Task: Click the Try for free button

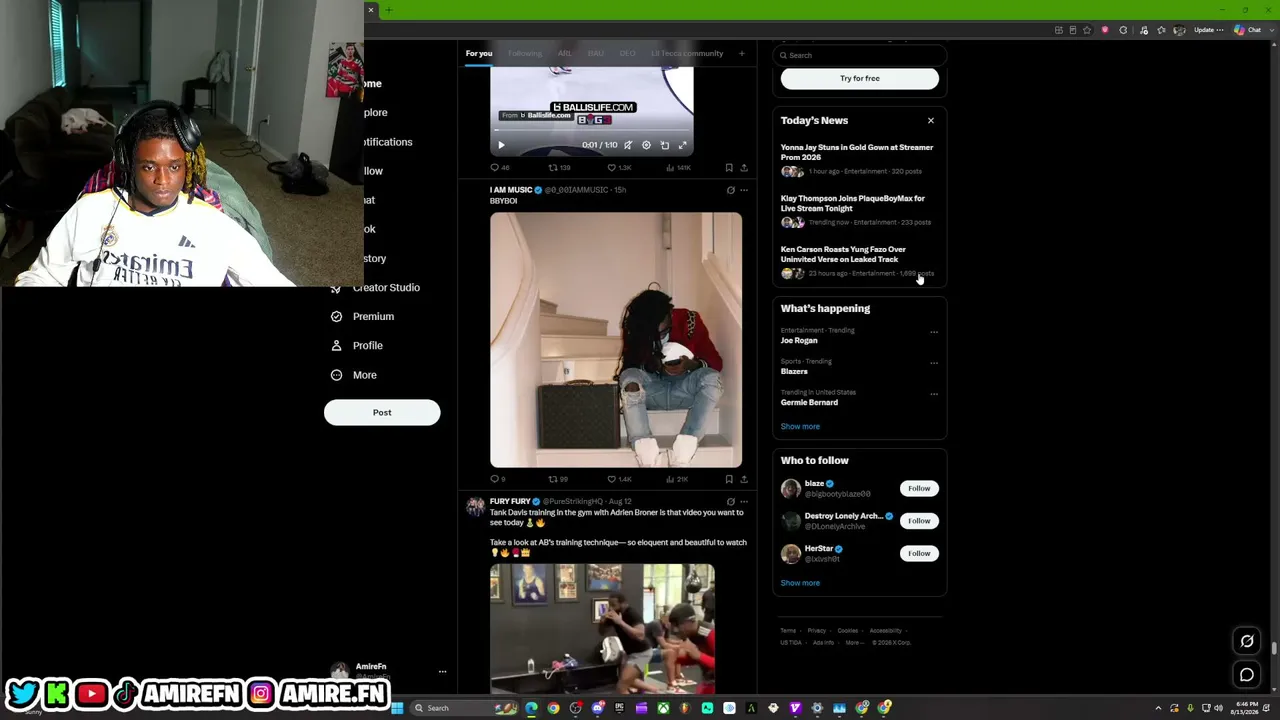Action: (x=860, y=78)
